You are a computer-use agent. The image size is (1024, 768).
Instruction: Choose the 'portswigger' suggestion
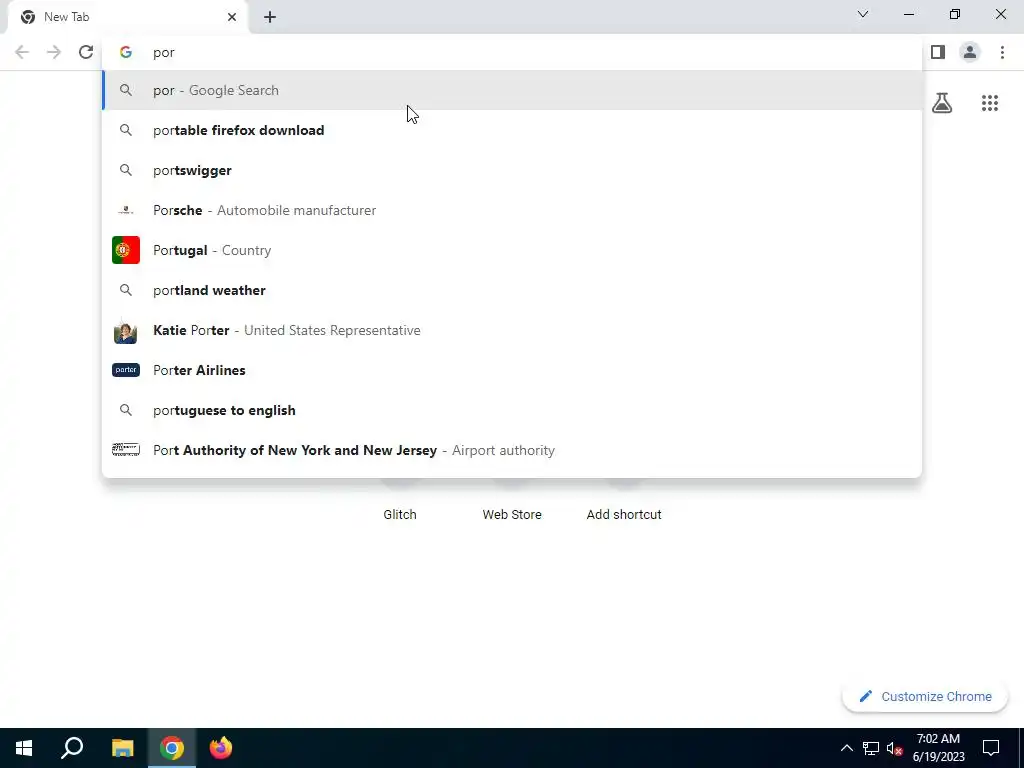click(512, 170)
